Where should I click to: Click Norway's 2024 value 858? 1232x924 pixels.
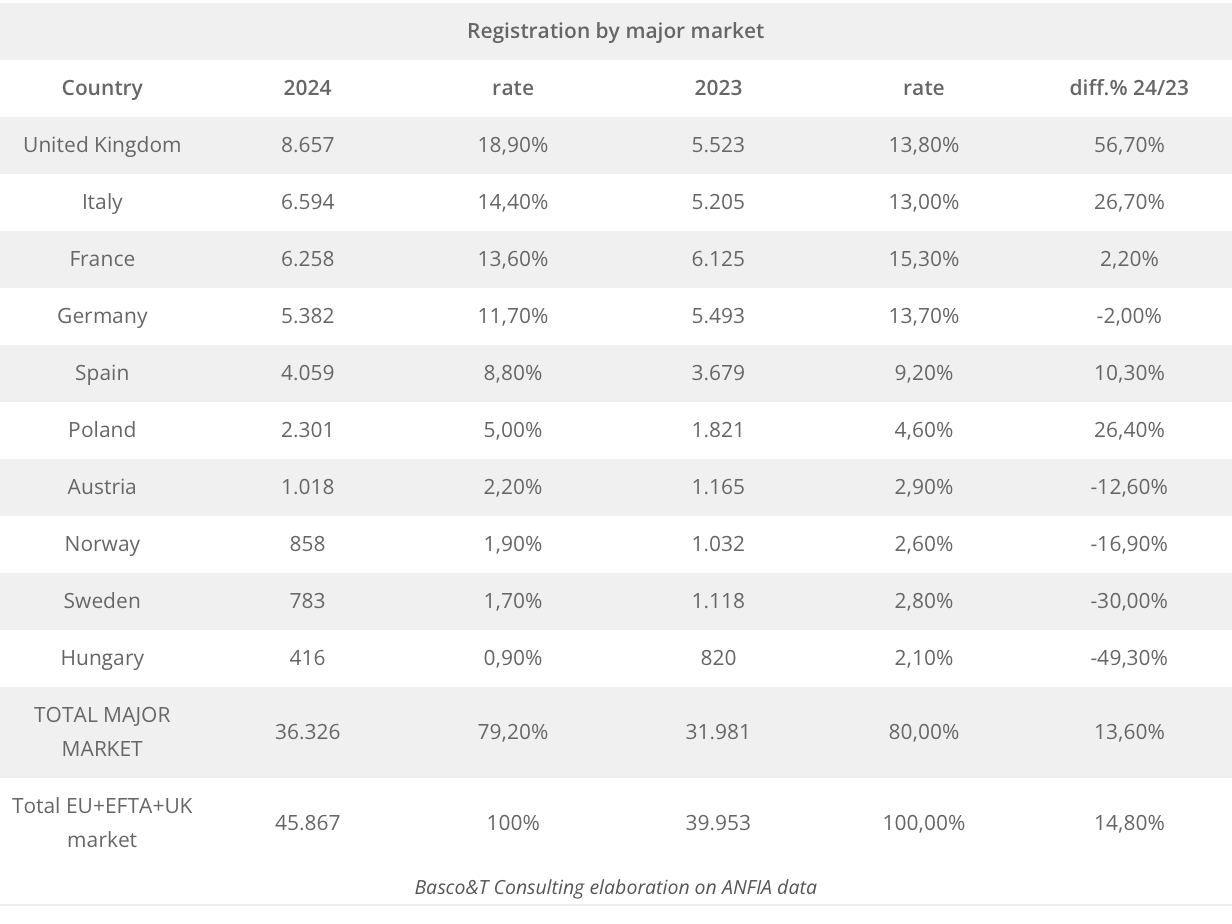307,543
